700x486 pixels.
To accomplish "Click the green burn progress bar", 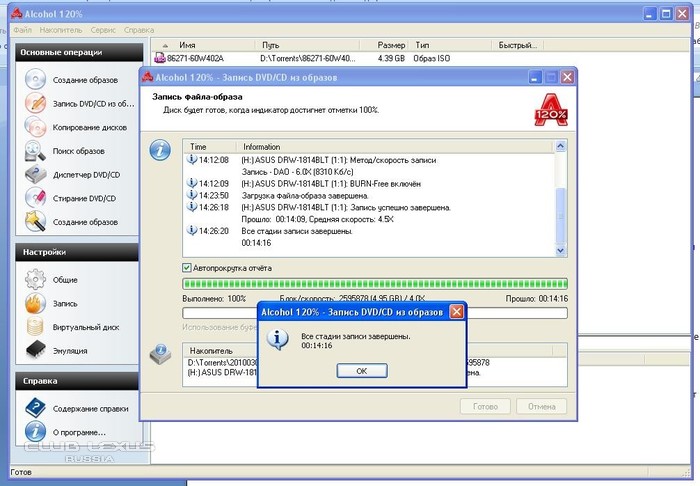I will (373, 284).
